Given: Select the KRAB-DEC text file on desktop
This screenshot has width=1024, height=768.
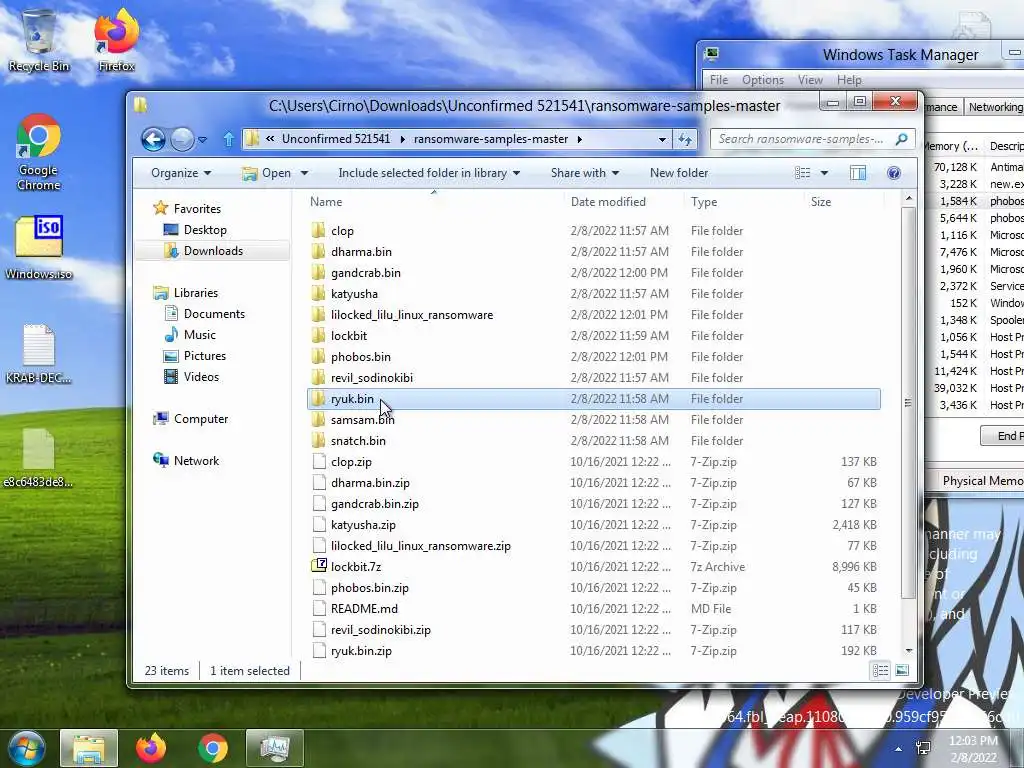Looking at the screenshot, I should click(39, 353).
